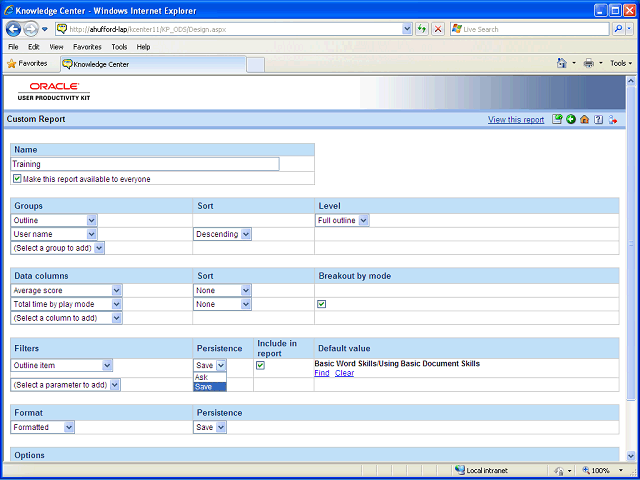640x480 pixels.
Task: Open a new blank tab
Action: click(x=256, y=65)
